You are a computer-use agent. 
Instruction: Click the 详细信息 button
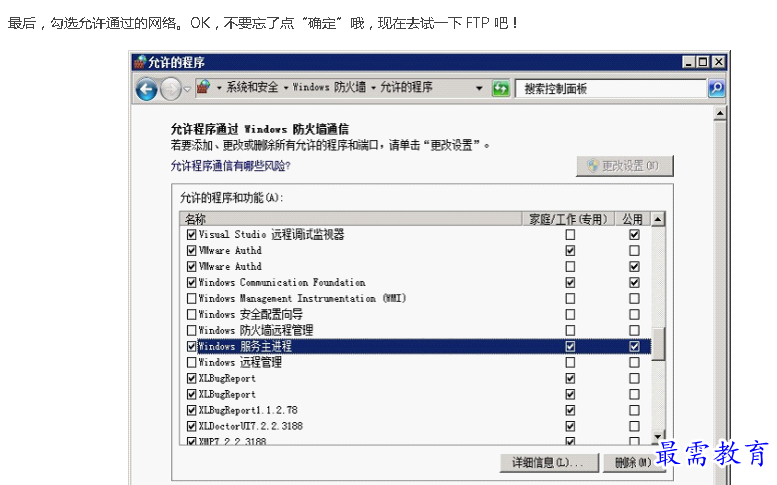coord(549,463)
